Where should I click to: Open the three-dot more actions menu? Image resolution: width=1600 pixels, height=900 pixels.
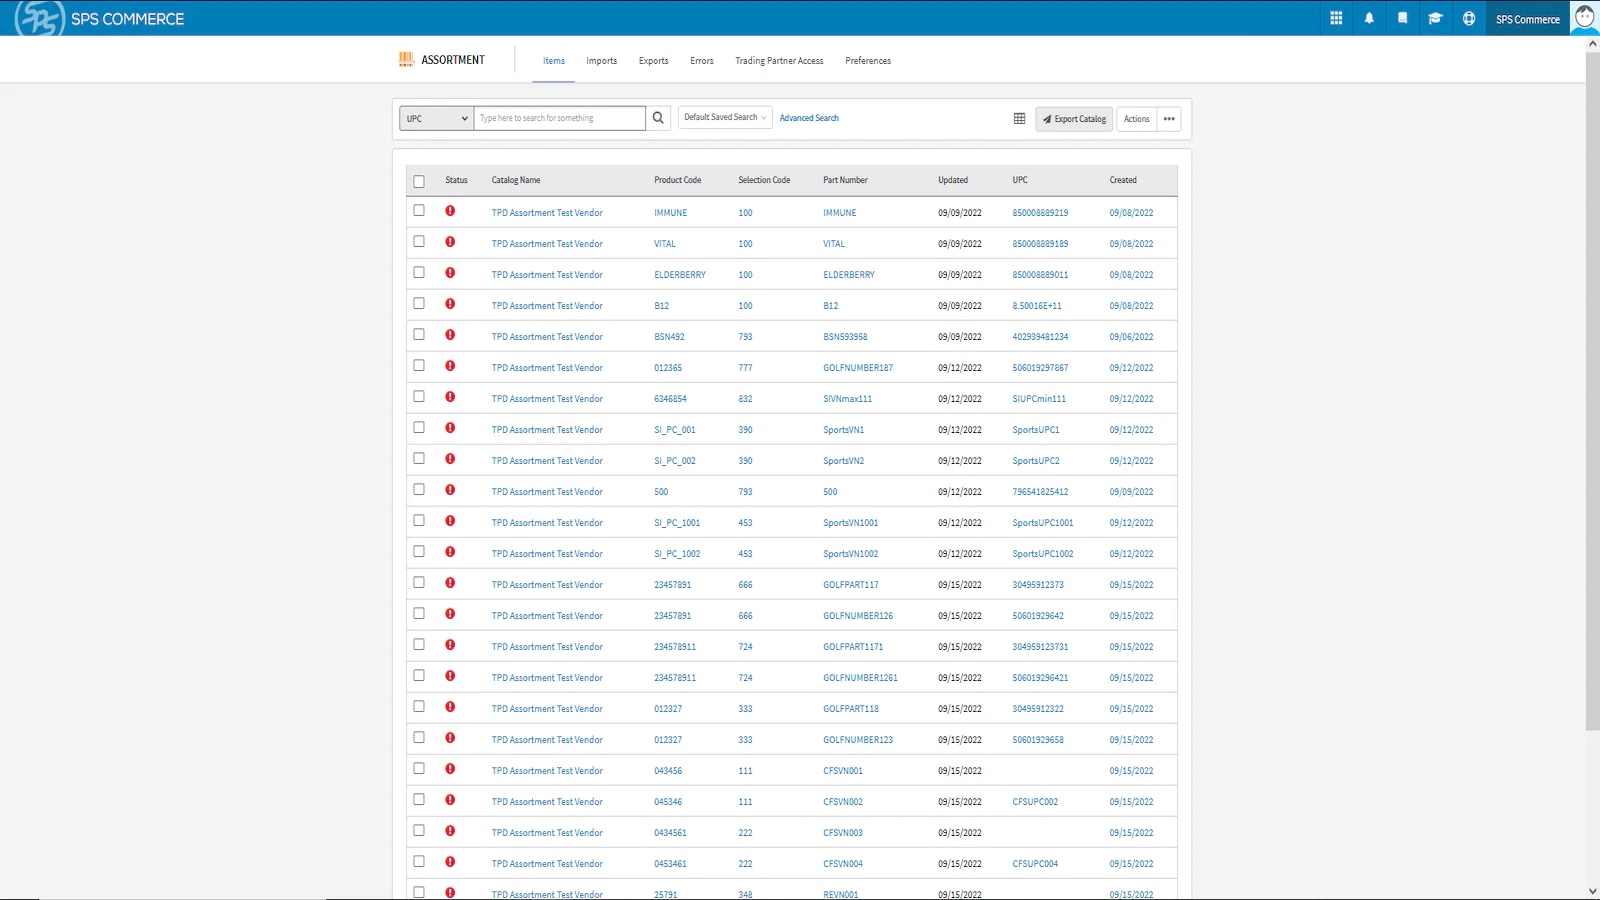1169,119
